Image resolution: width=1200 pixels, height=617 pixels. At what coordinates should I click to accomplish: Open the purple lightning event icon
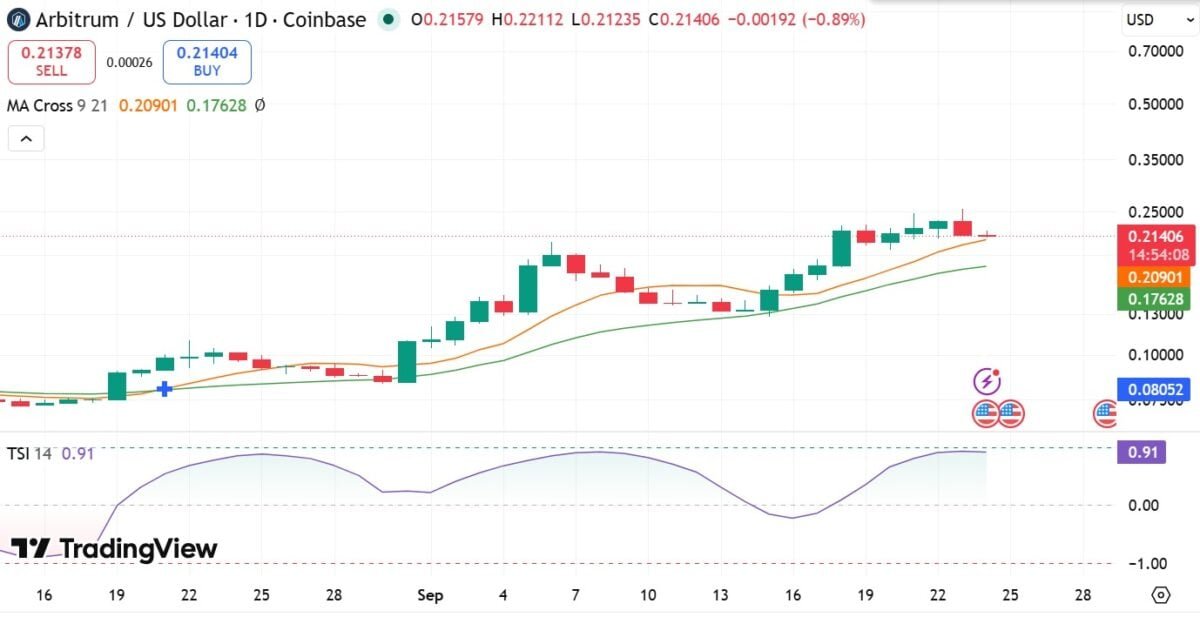click(987, 380)
